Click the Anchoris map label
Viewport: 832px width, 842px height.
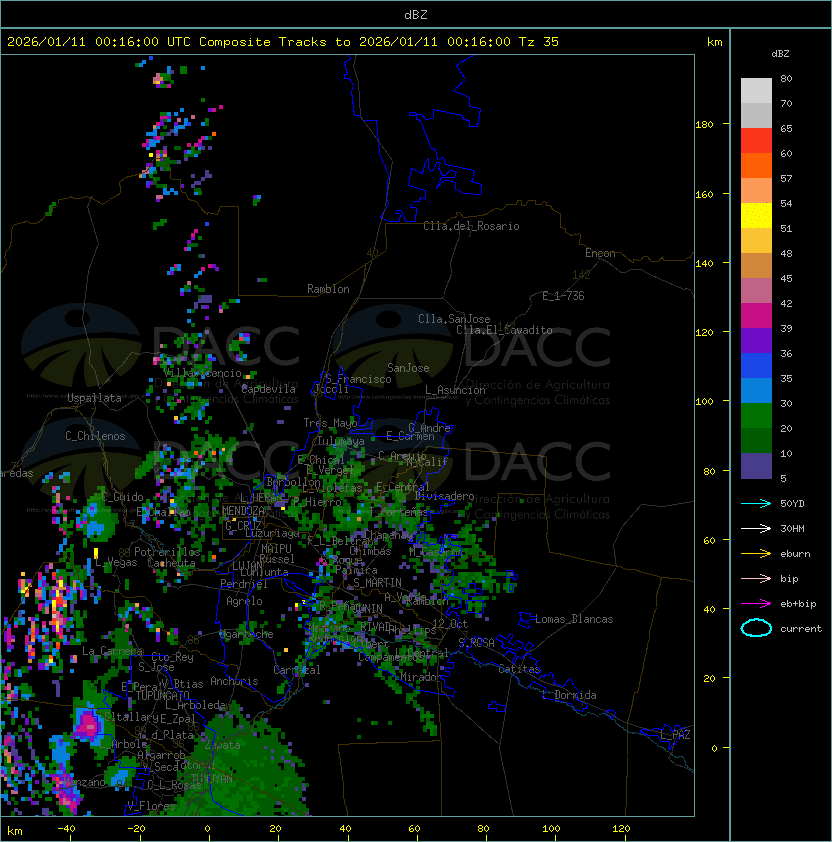234,681
